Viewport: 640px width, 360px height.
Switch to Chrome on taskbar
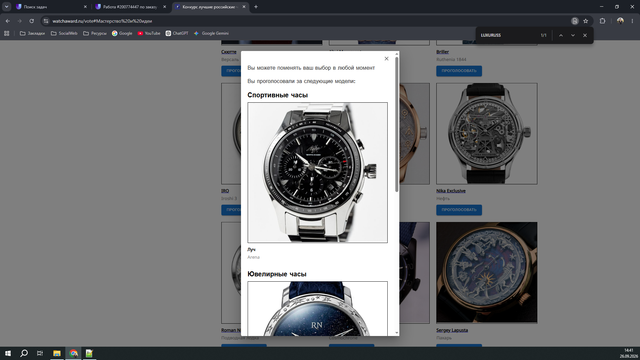coord(73,353)
